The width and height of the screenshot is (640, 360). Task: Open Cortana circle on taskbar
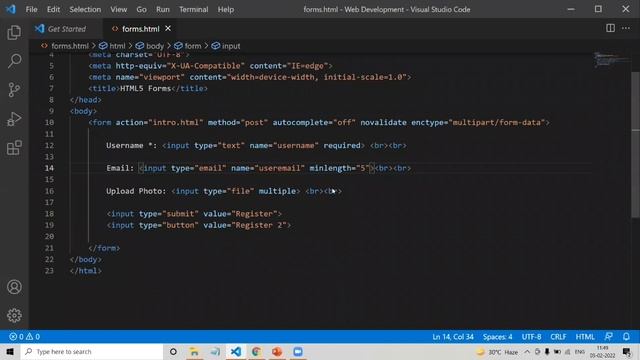tap(173, 351)
